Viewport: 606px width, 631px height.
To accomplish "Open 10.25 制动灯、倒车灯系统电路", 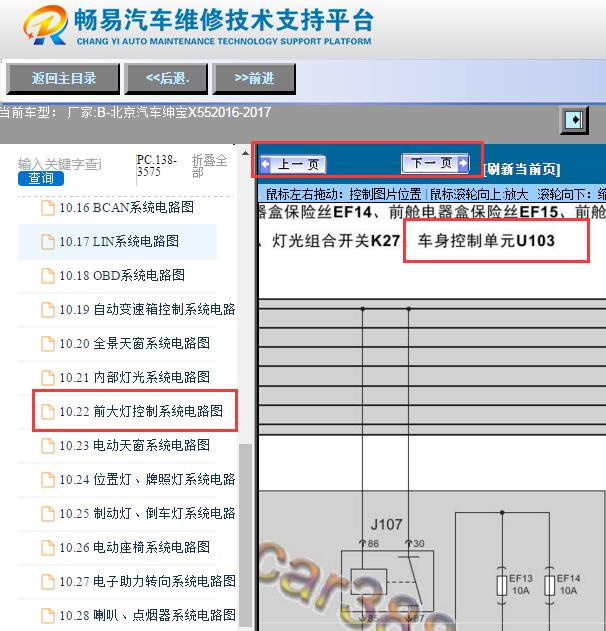I will coord(147,513).
